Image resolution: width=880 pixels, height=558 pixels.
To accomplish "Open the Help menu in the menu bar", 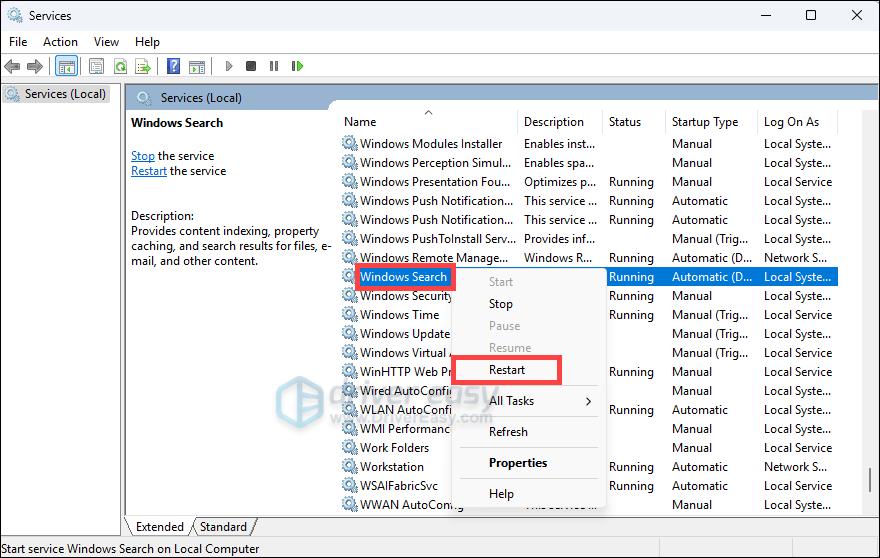I will 147,42.
